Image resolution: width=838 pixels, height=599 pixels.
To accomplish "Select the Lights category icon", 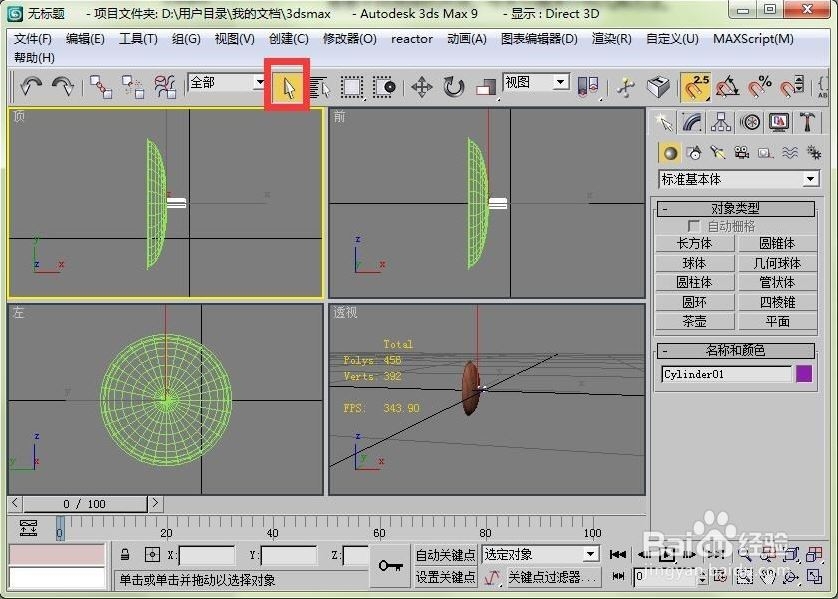I will point(718,153).
